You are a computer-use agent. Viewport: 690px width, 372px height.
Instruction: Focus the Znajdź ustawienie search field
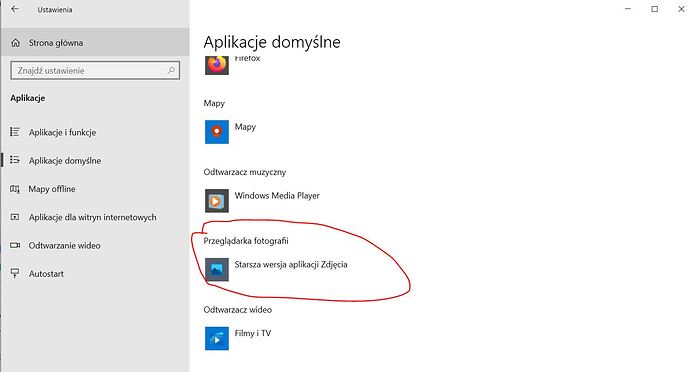[x=95, y=70]
